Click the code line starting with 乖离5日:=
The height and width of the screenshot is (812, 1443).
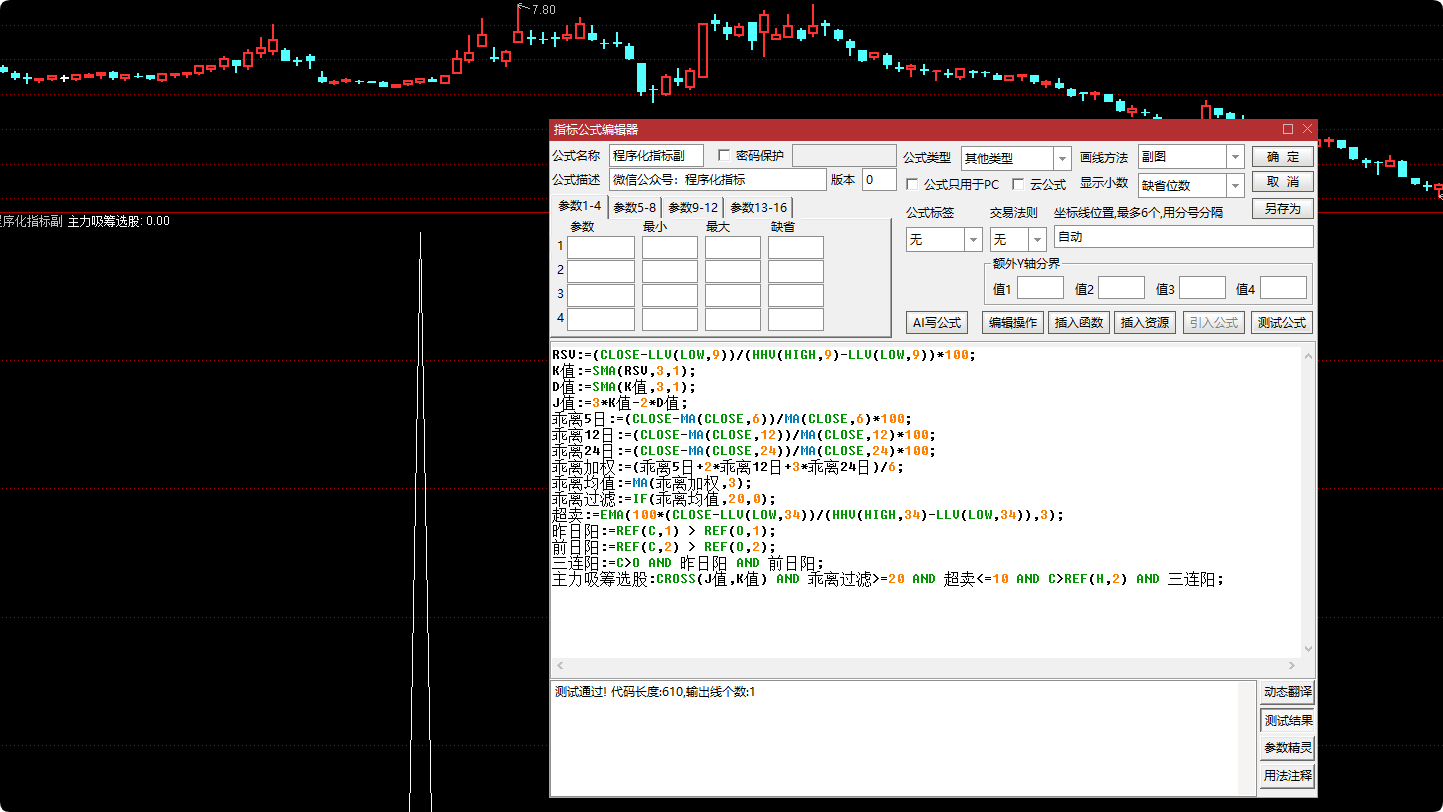pos(733,419)
